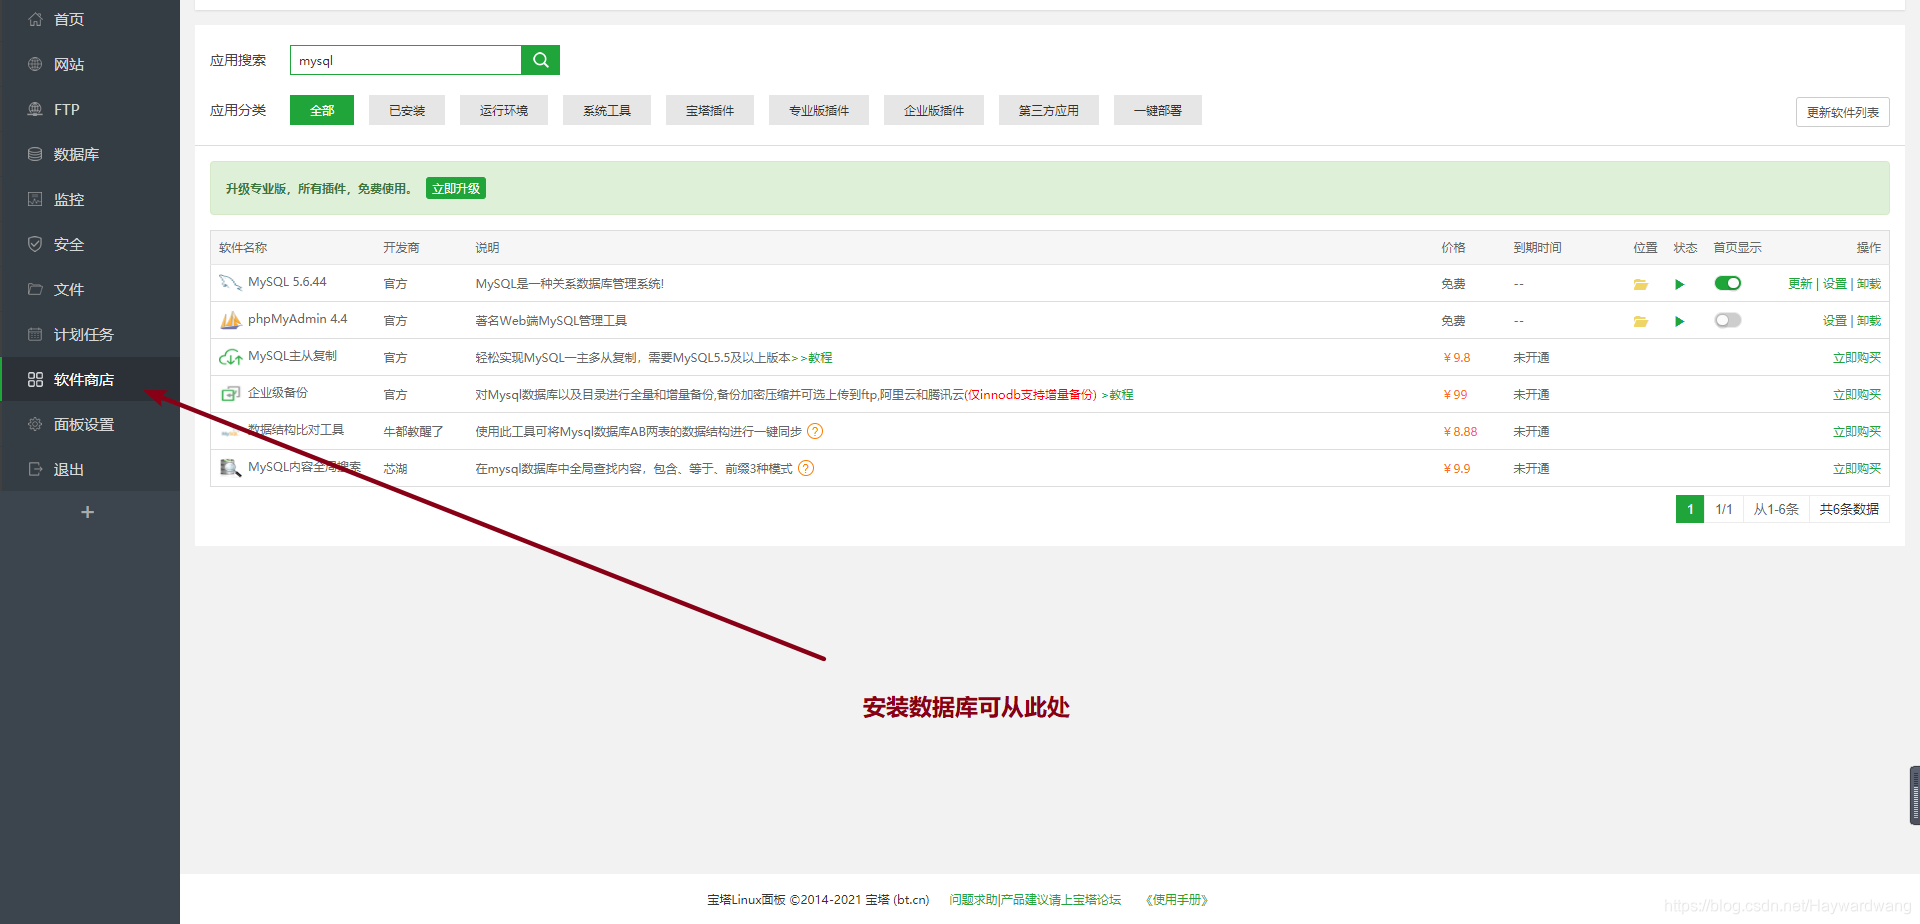Click 卸载 for phpMyAdmin 4.4
The width and height of the screenshot is (1920, 924).
[x=1869, y=321]
